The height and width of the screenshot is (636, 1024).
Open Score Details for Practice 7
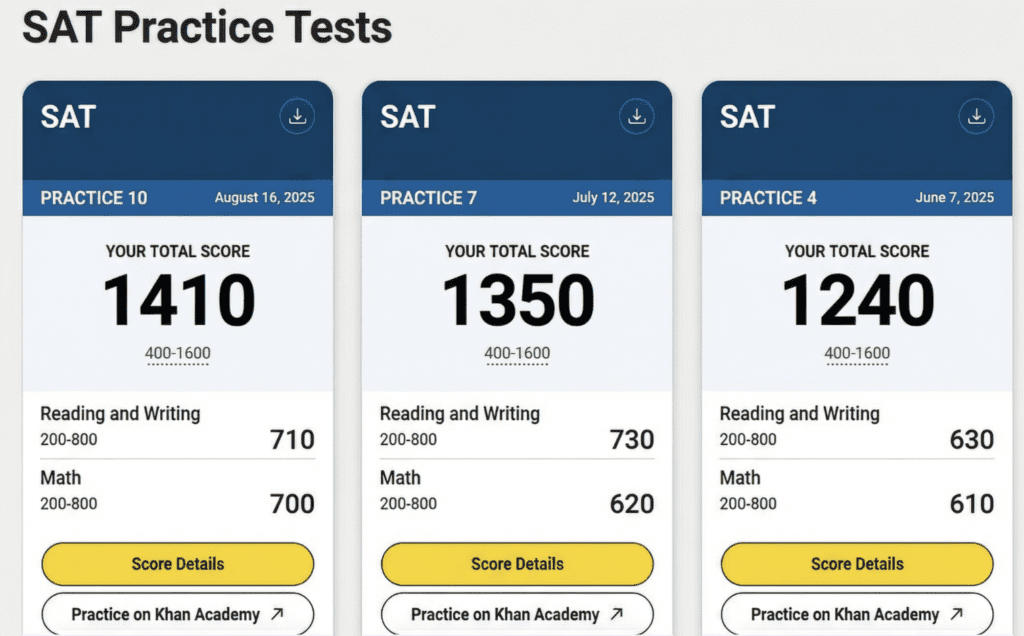click(x=517, y=564)
